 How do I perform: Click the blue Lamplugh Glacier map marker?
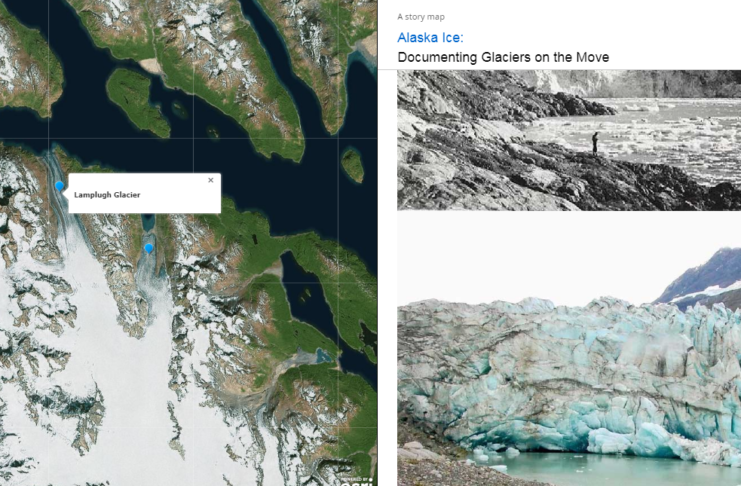59,186
